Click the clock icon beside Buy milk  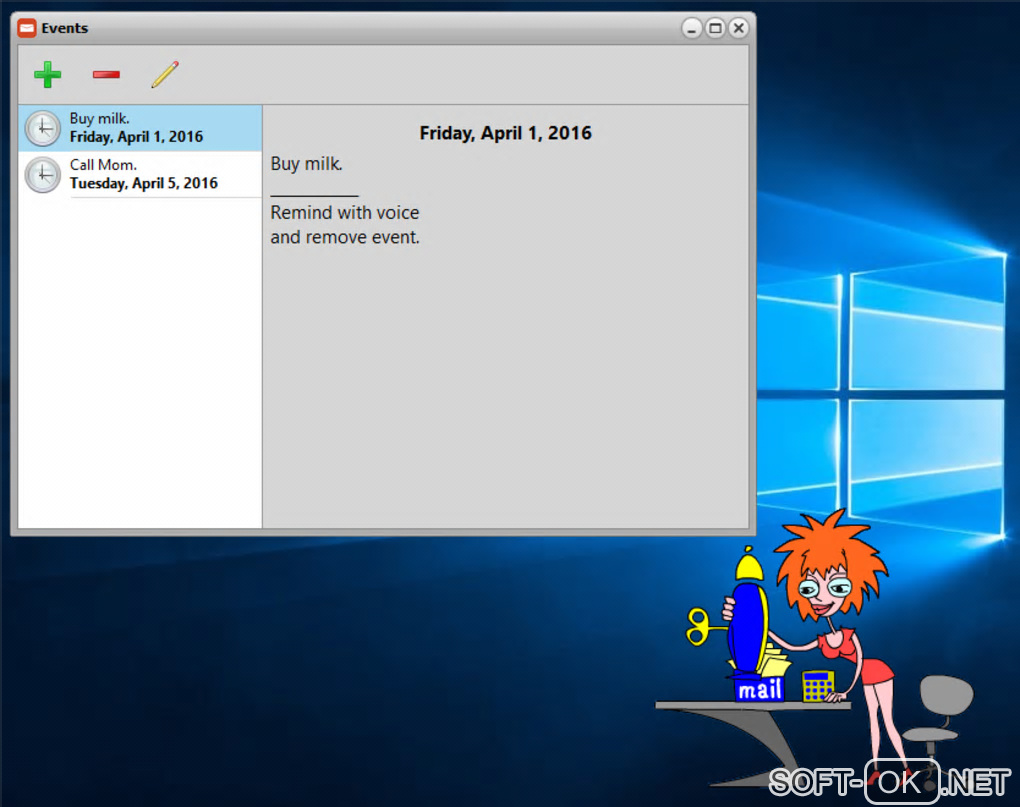(x=43, y=128)
